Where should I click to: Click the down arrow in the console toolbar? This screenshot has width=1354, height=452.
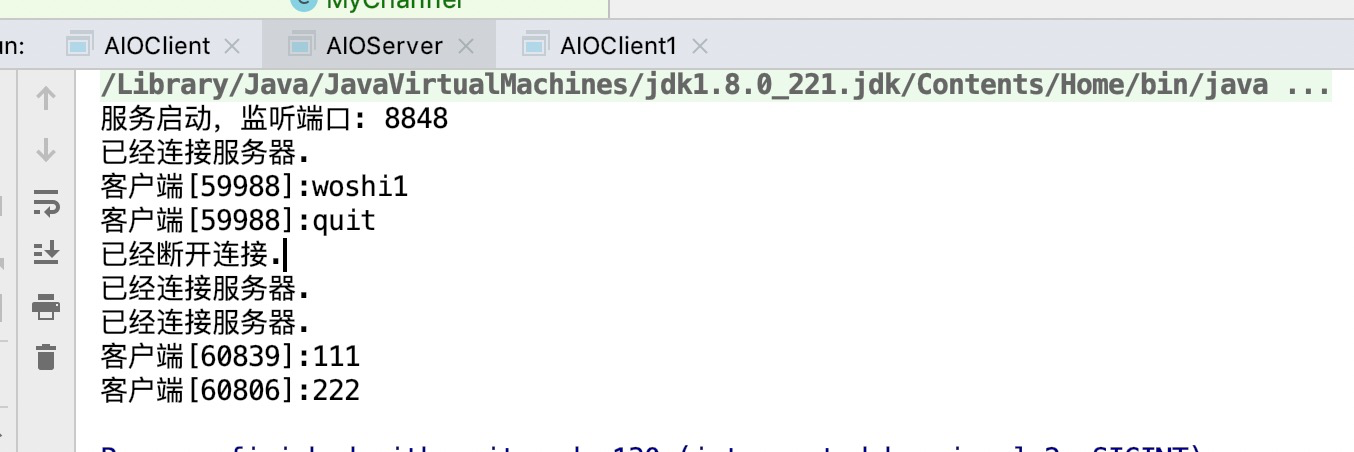pyautogui.click(x=46, y=150)
